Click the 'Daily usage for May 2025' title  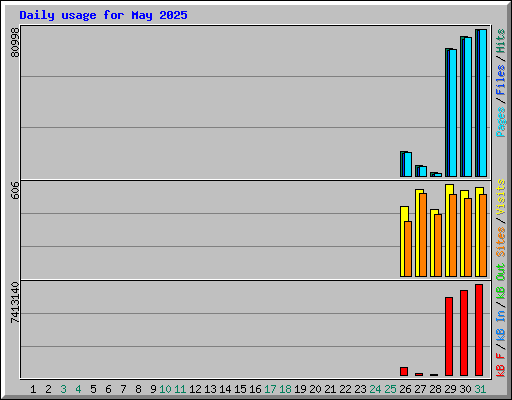pos(103,15)
